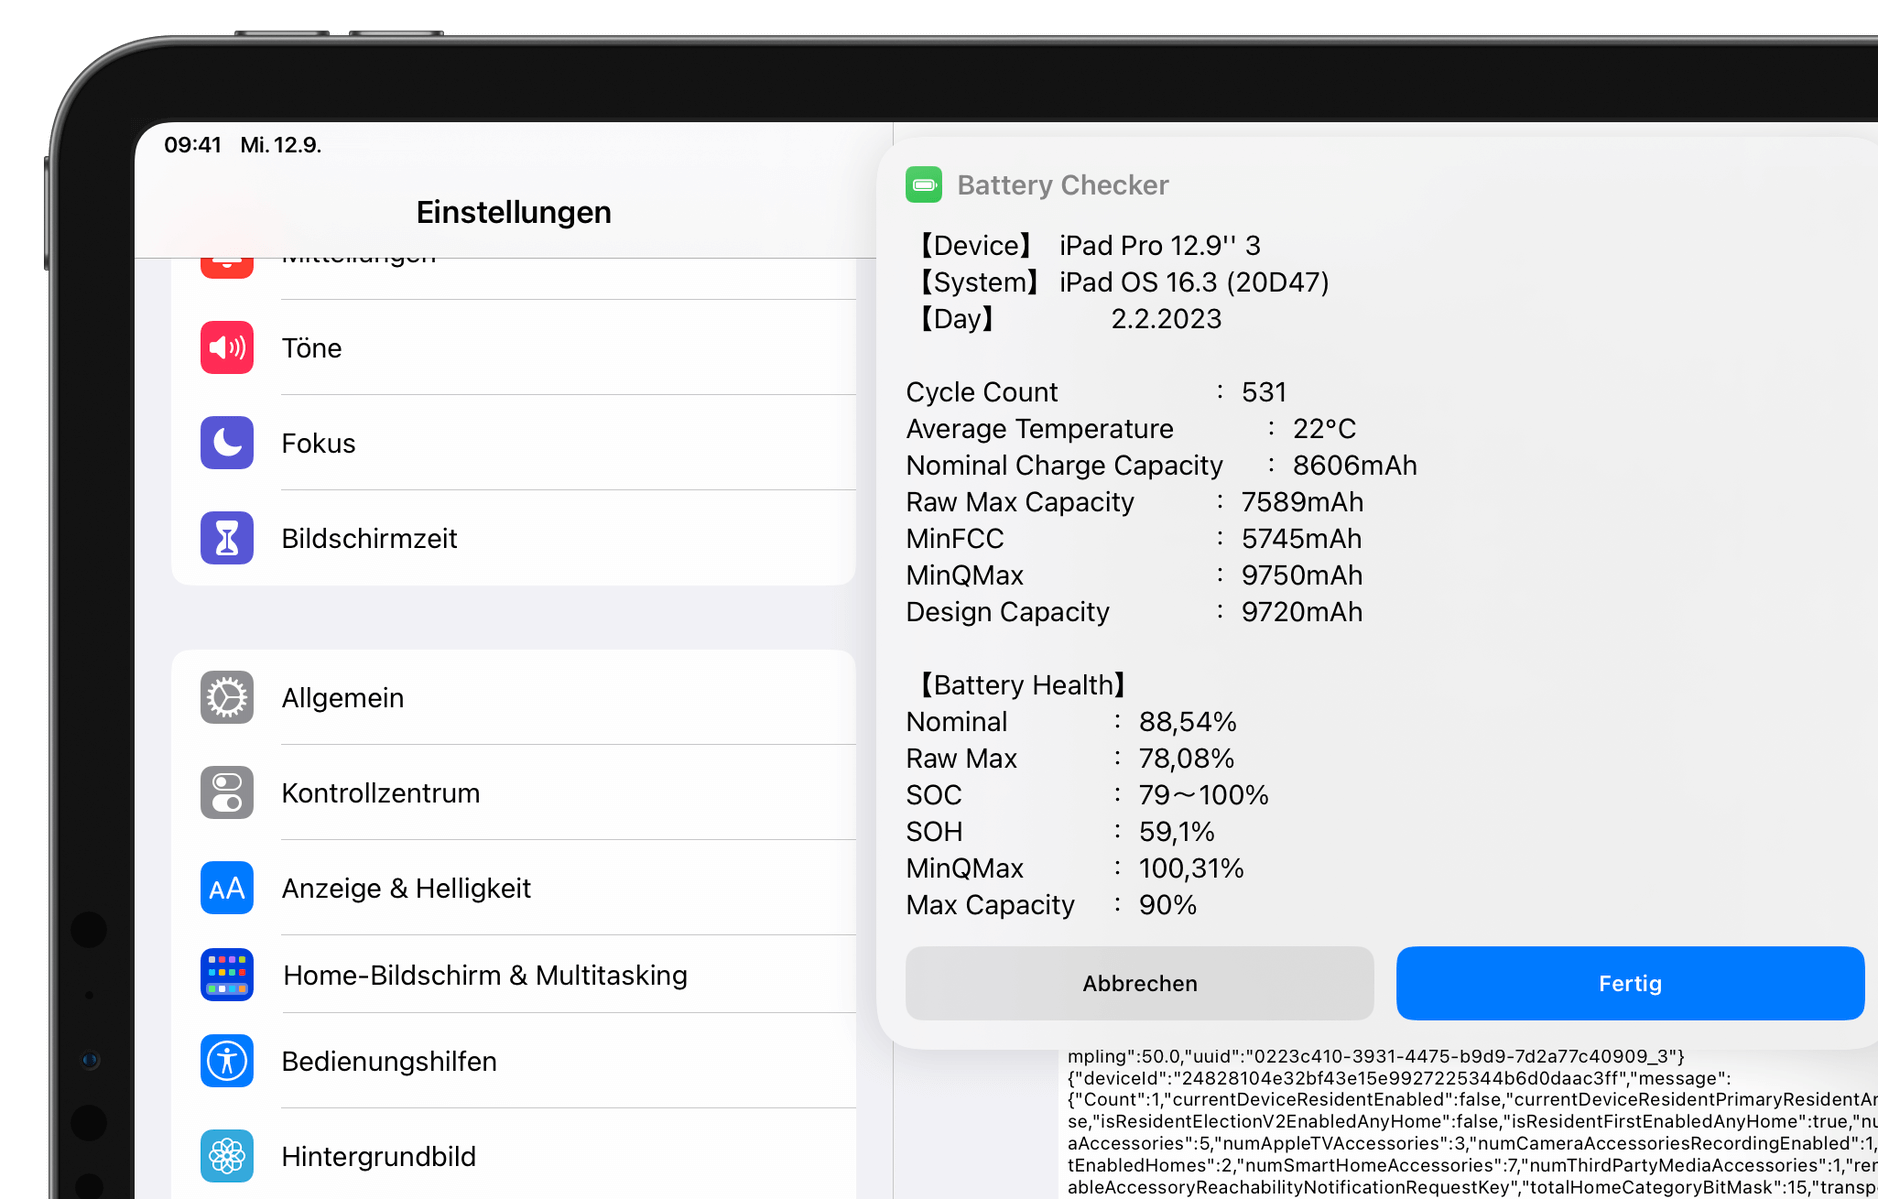Open Hintergrundbild settings
The image size is (1878, 1199).
click(x=514, y=1156)
